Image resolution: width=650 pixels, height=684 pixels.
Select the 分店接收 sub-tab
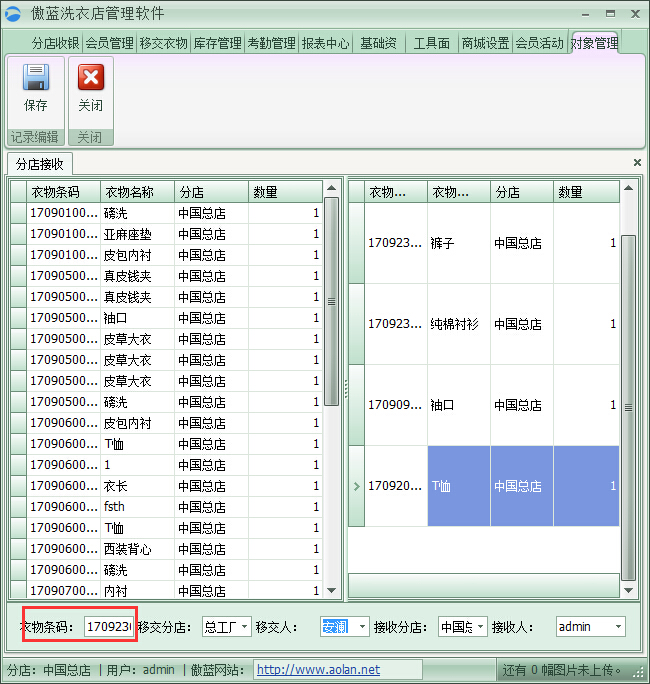40,164
